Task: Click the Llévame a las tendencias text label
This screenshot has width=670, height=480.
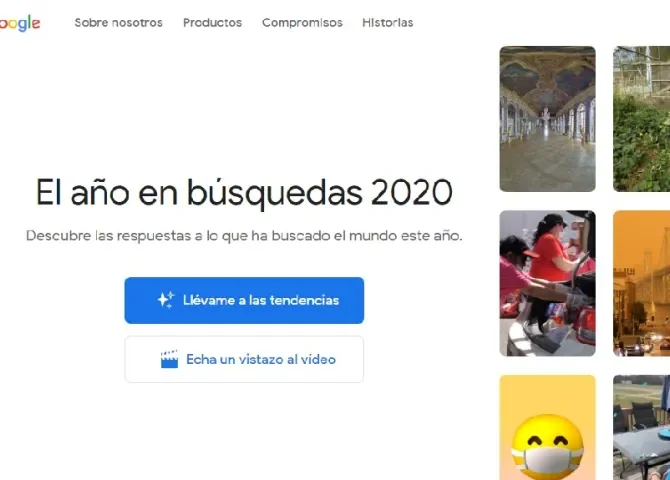Action: (261, 300)
